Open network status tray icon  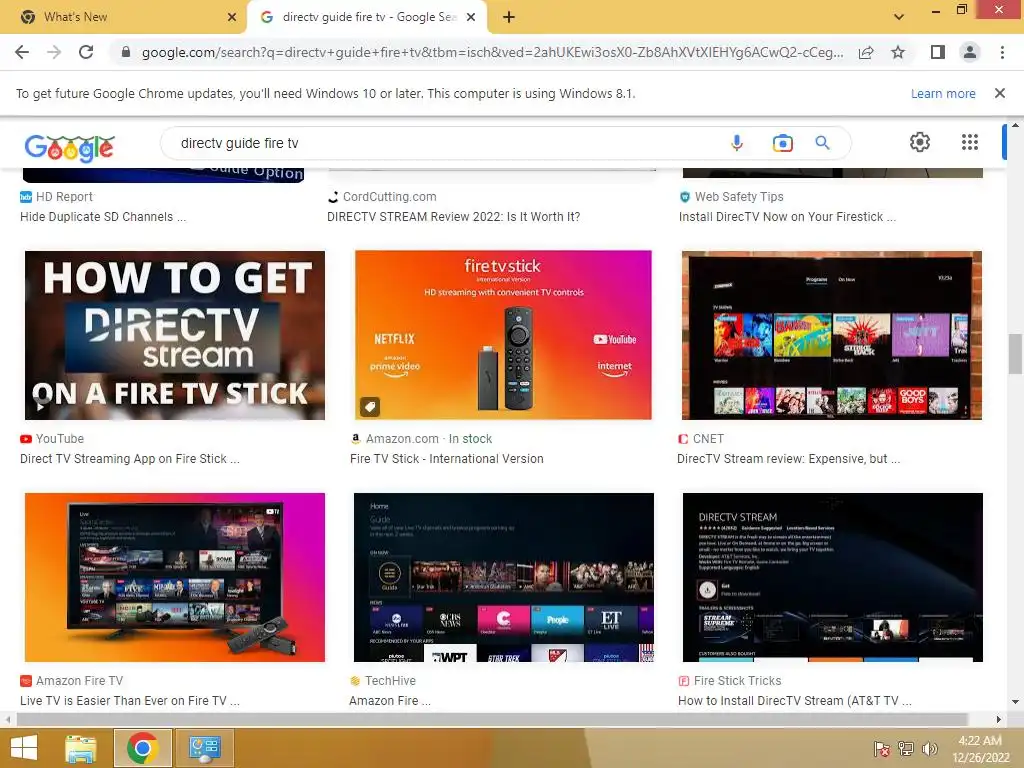click(905, 748)
